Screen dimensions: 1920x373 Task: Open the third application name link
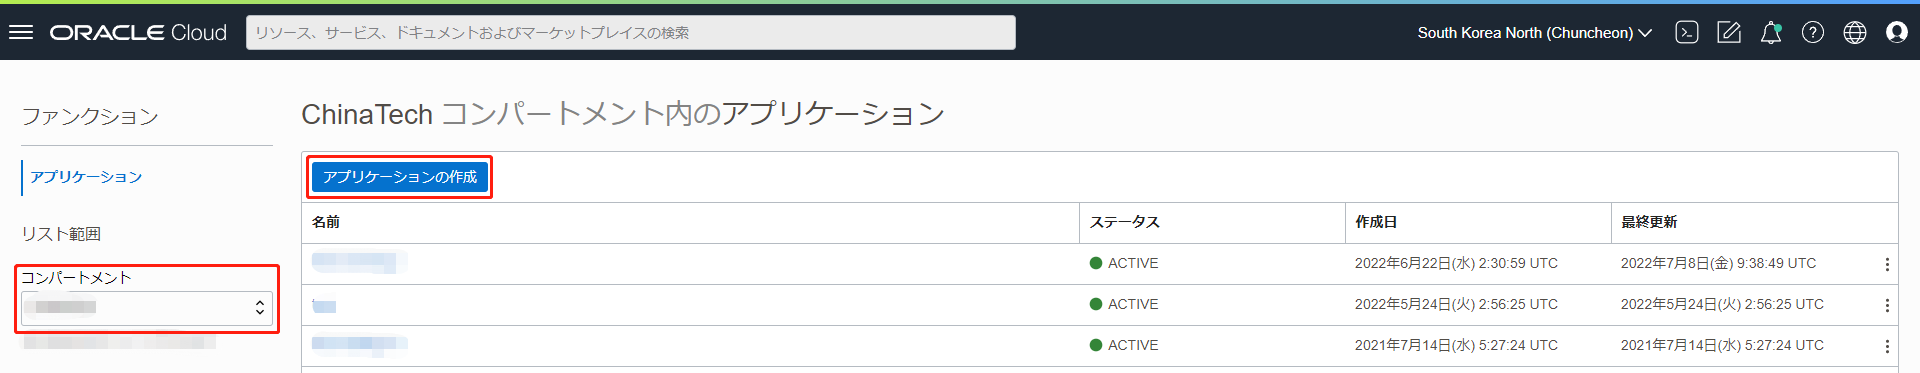[359, 345]
